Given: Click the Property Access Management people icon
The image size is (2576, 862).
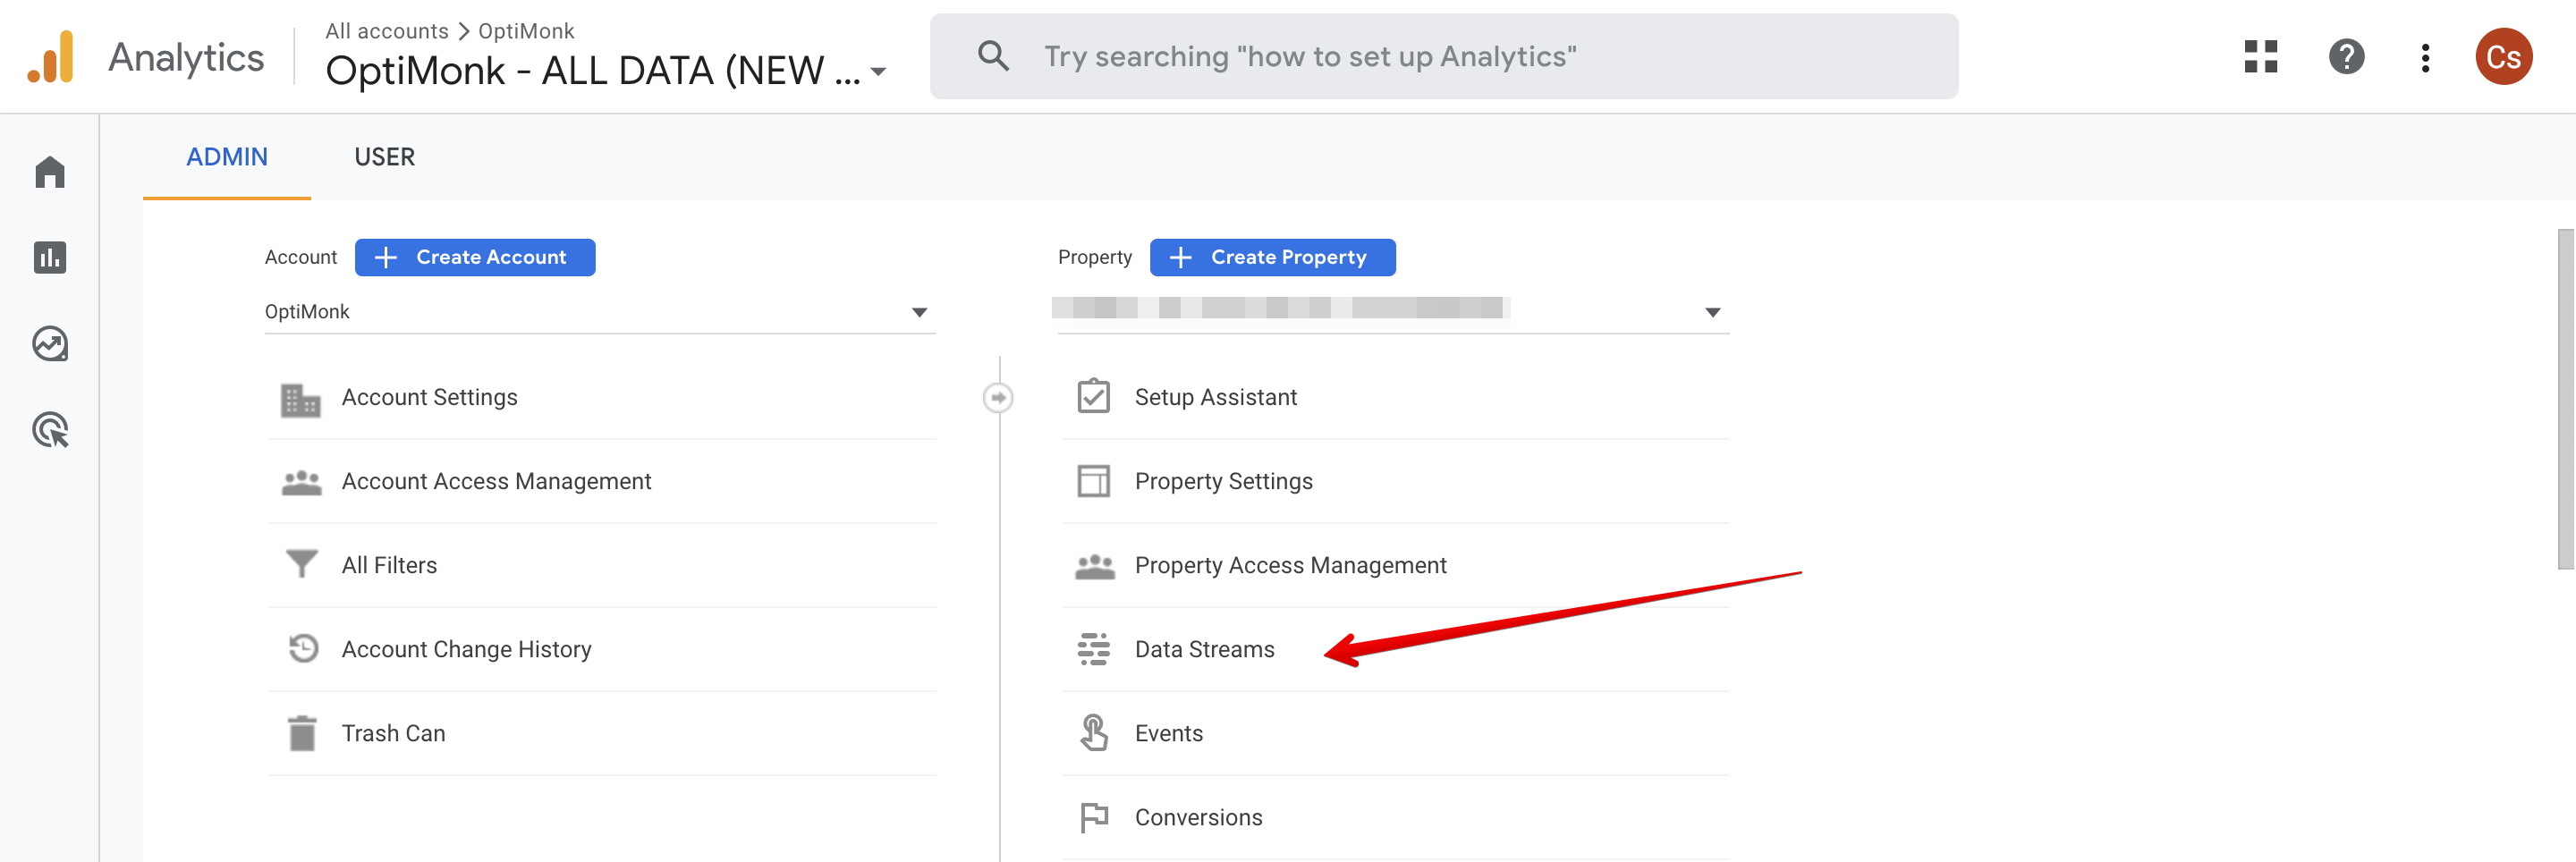Looking at the screenshot, I should (x=1094, y=566).
